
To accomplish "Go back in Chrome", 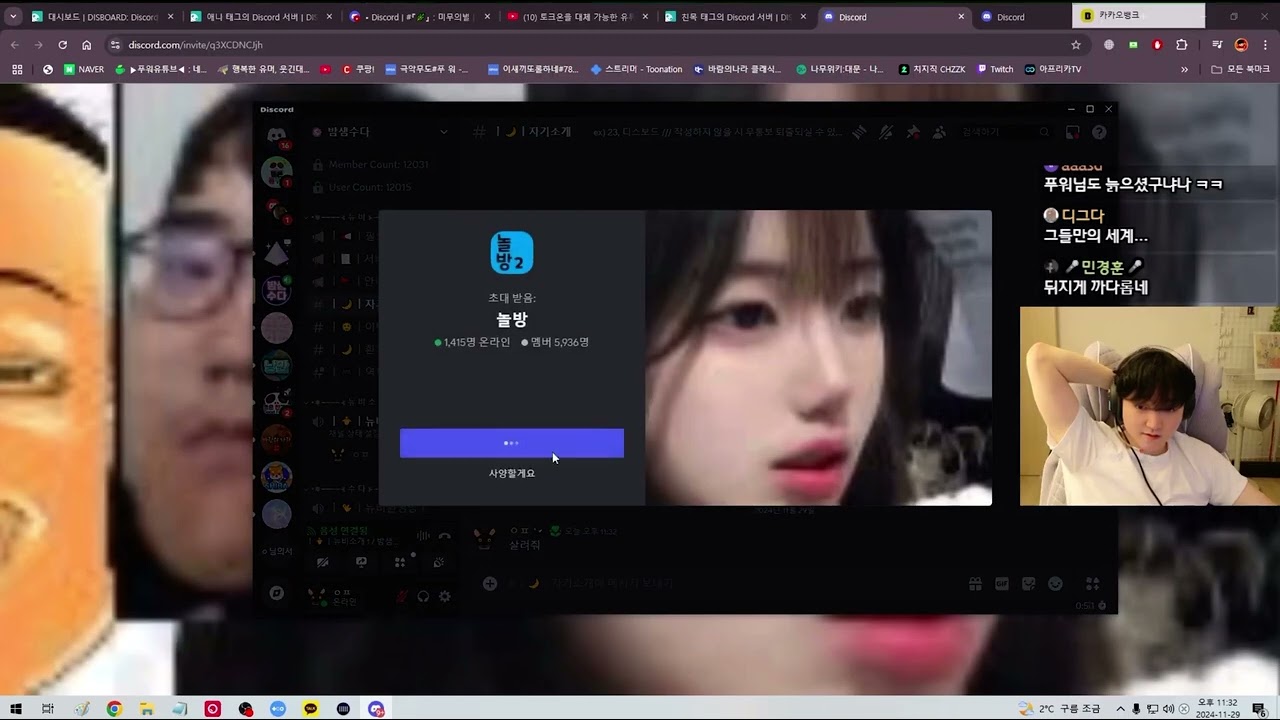I will coord(15,45).
